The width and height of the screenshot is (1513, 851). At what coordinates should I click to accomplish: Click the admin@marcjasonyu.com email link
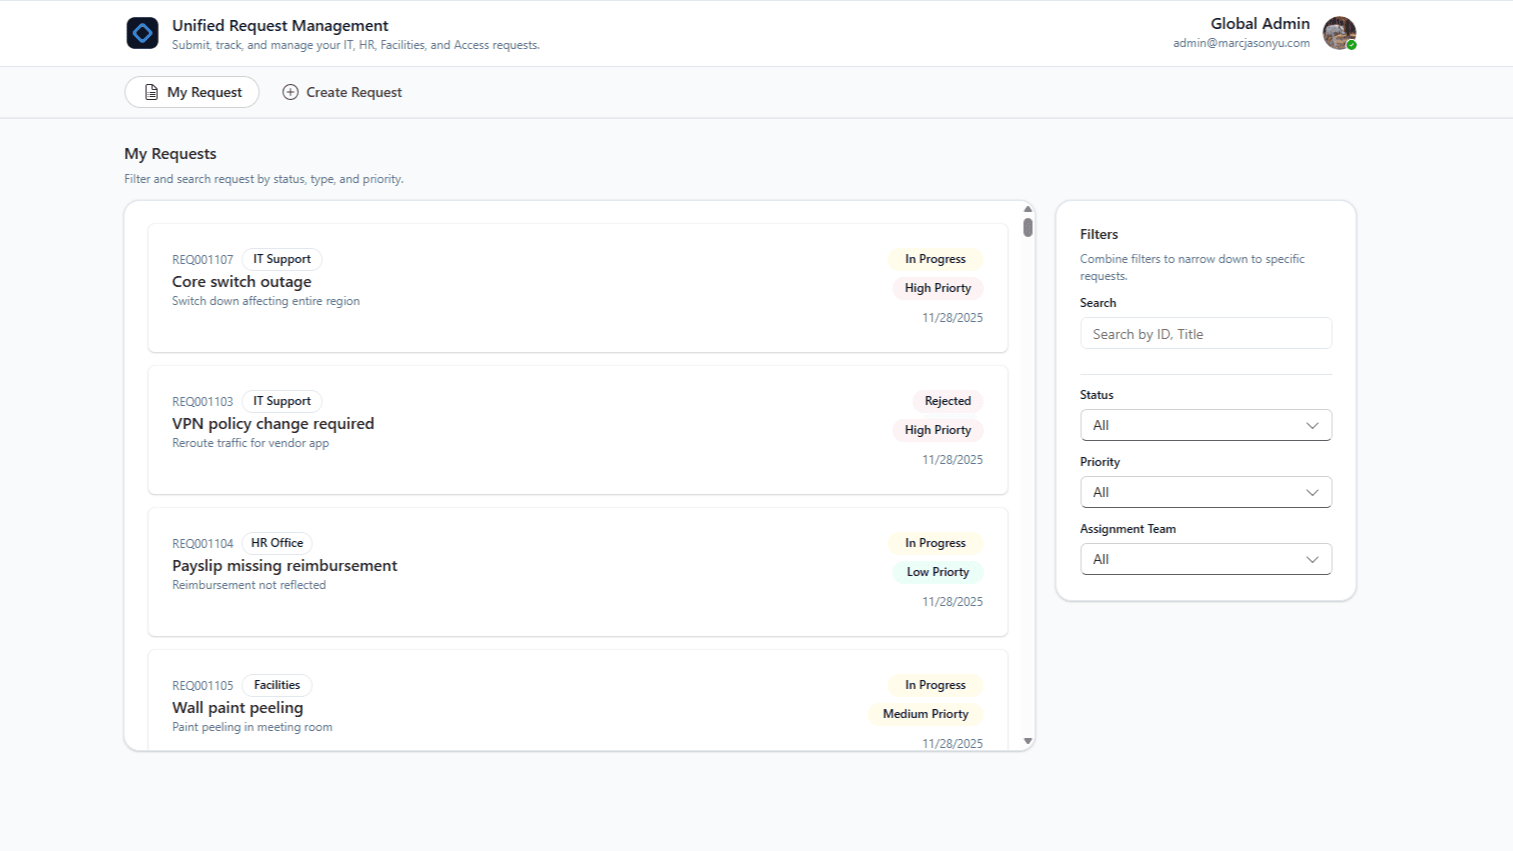pyautogui.click(x=1240, y=43)
